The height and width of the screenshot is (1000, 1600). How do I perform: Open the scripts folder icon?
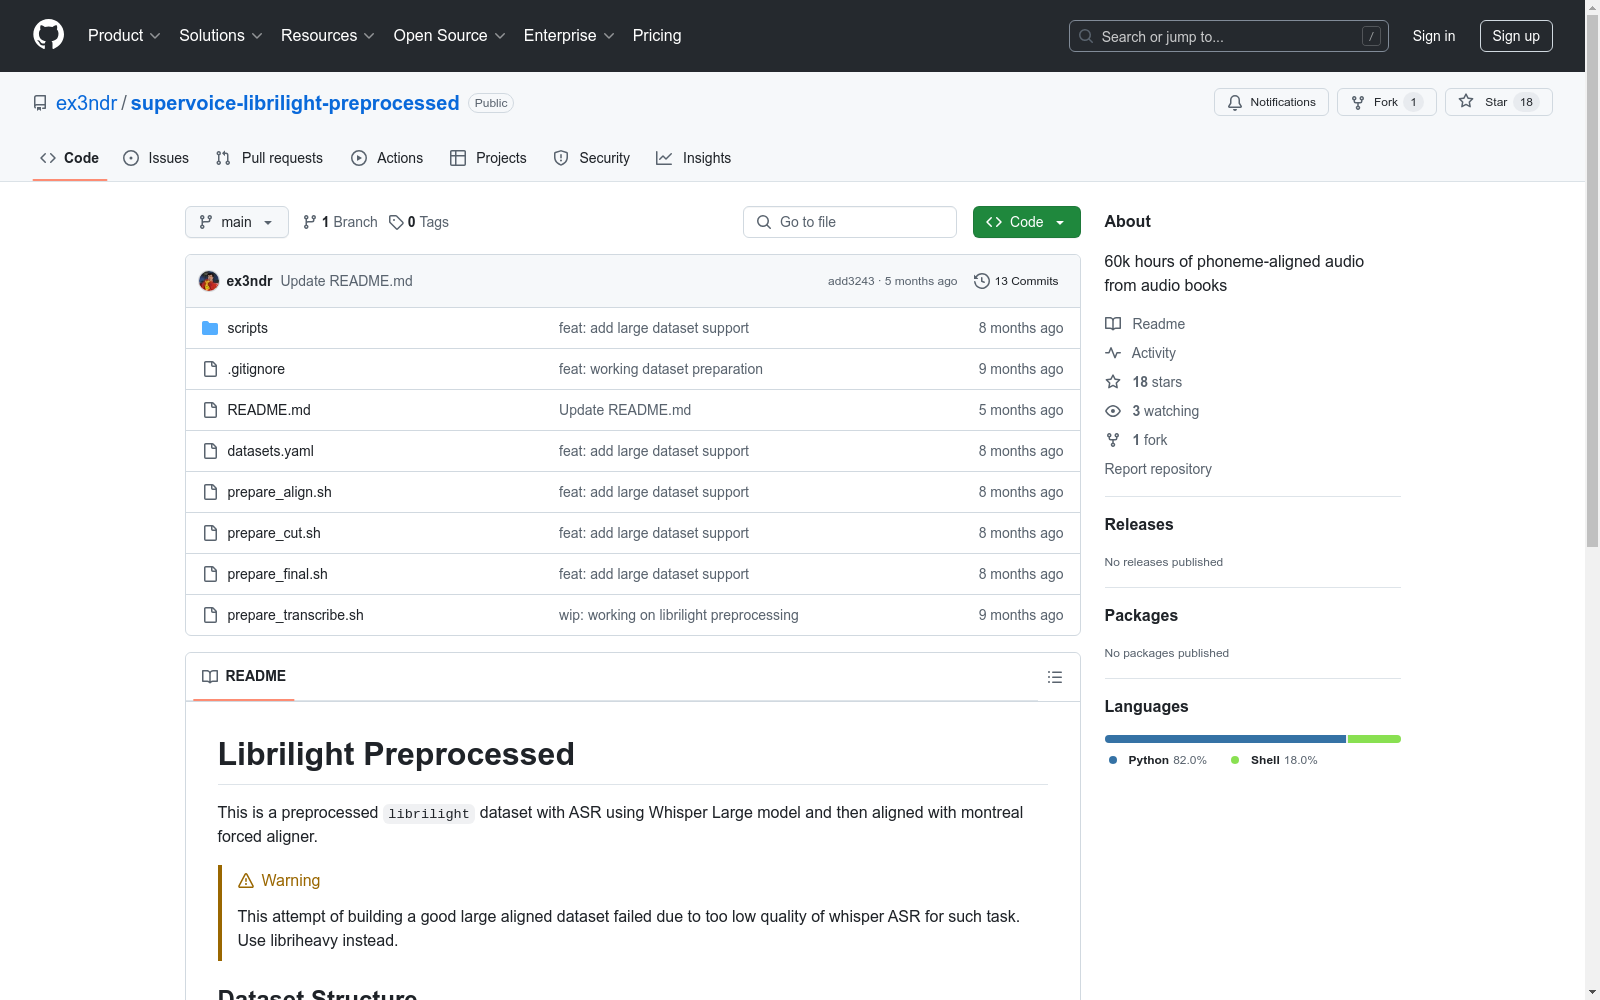(210, 328)
